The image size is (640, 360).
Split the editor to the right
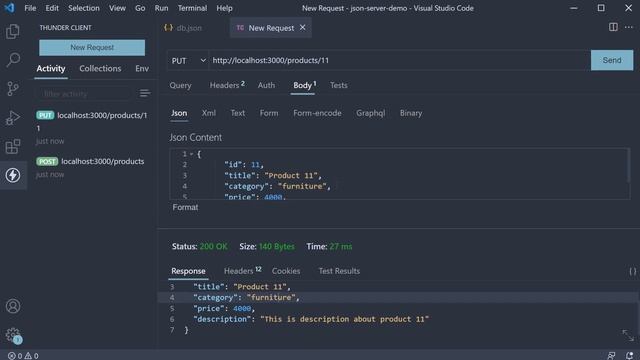pyautogui.click(x=613, y=27)
